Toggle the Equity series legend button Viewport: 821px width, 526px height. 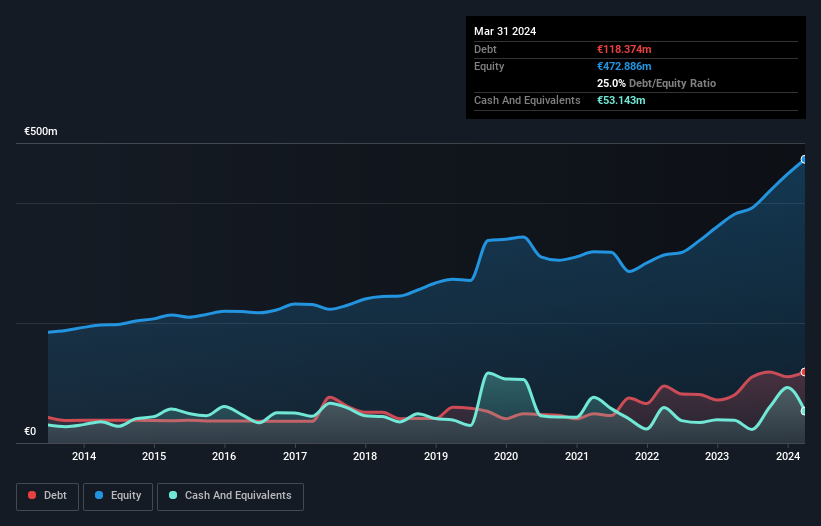119,496
